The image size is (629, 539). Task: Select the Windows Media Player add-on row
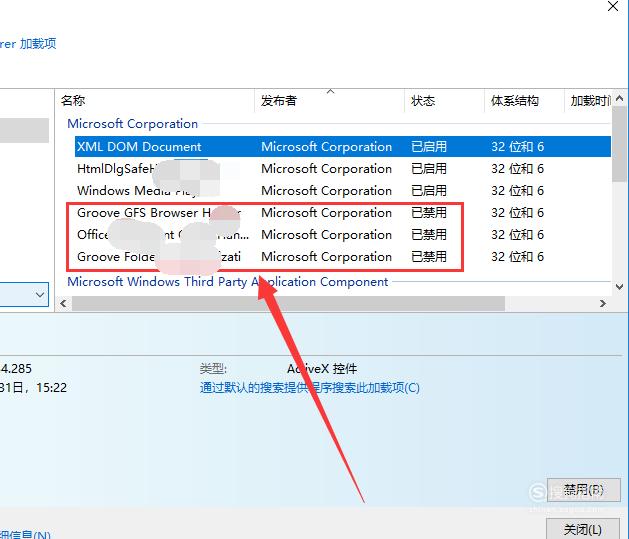point(343,191)
